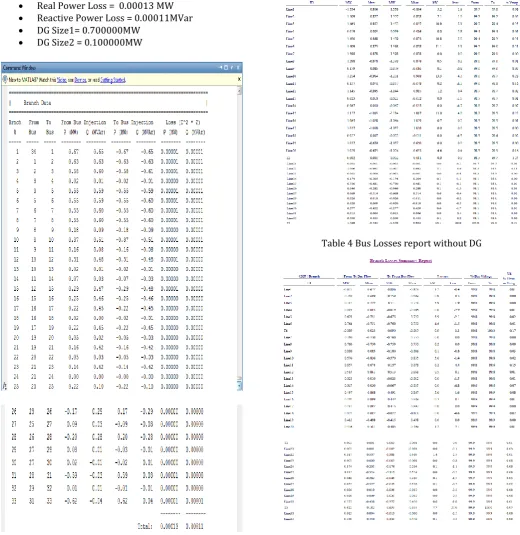Click the 'Loss (I^2 * Z)' column header
The height and width of the screenshot is (535, 520).
pyautogui.click(x=183, y=122)
